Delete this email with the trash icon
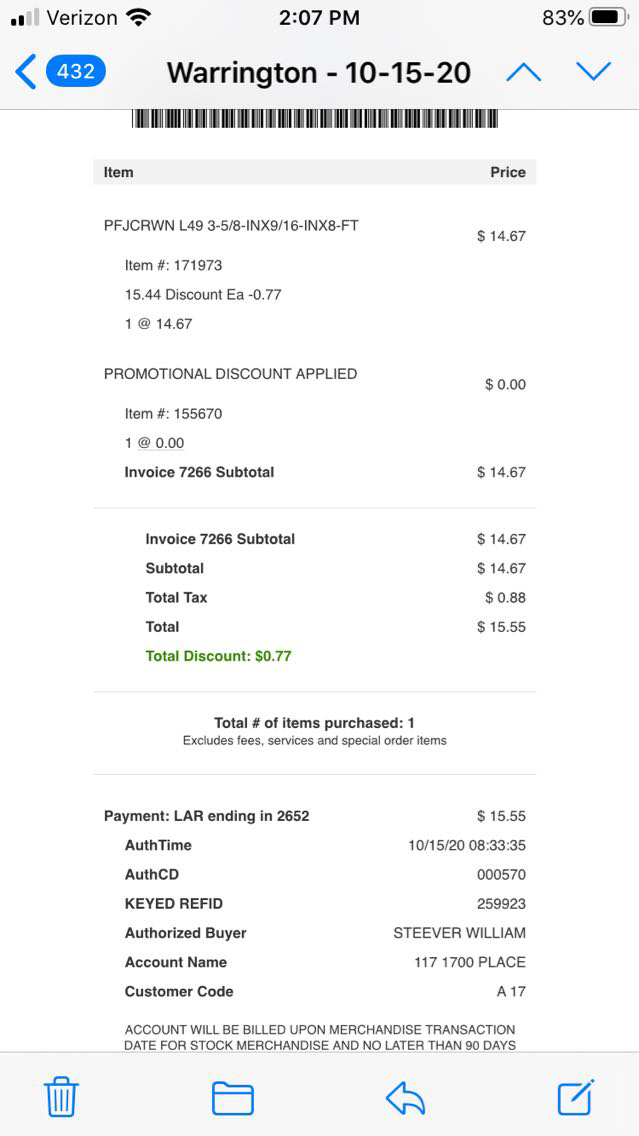 point(61,1097)
